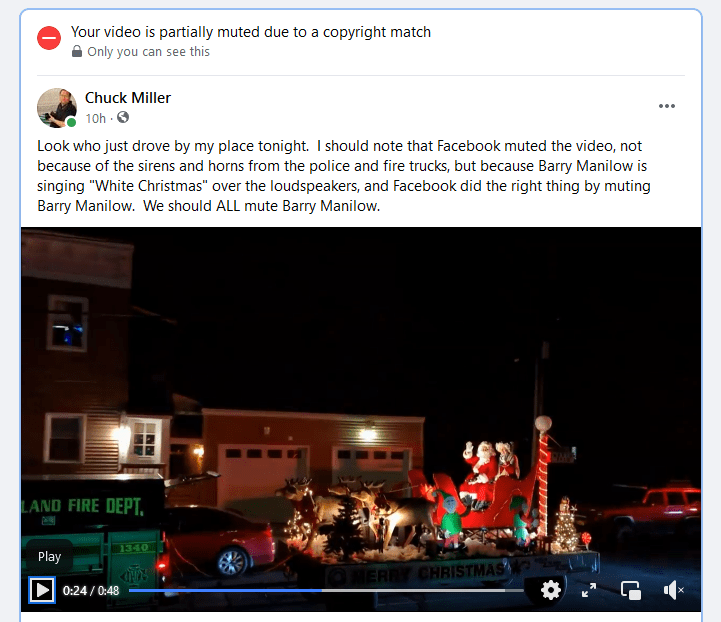721x622 pixels.
Task: Unmute the video with the speaker icon
Action: coord(673,590)
